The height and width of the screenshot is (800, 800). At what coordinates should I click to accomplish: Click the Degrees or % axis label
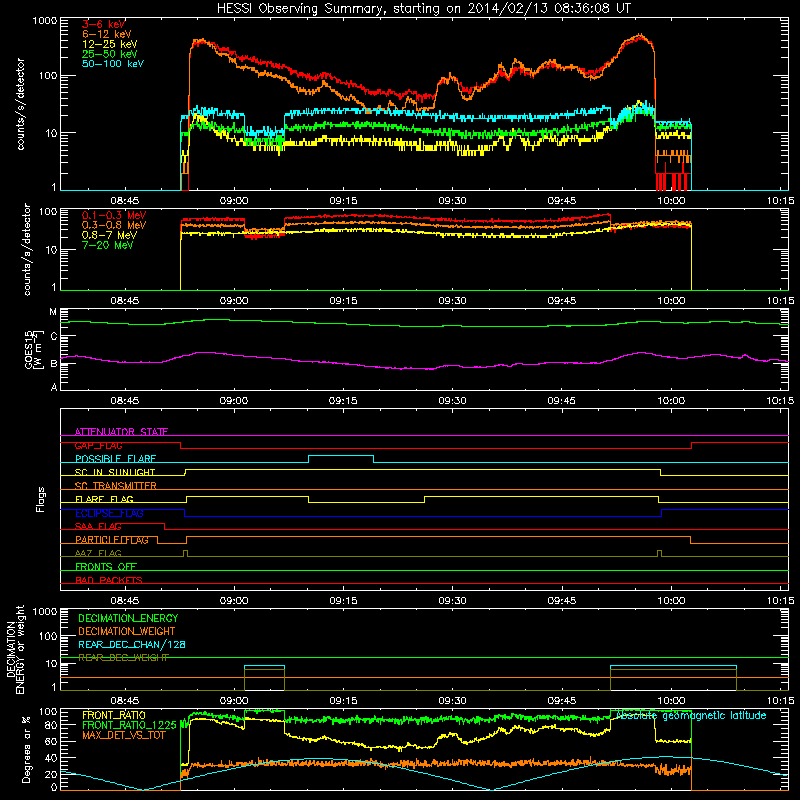pyautogui.click(x=26, y=749)
